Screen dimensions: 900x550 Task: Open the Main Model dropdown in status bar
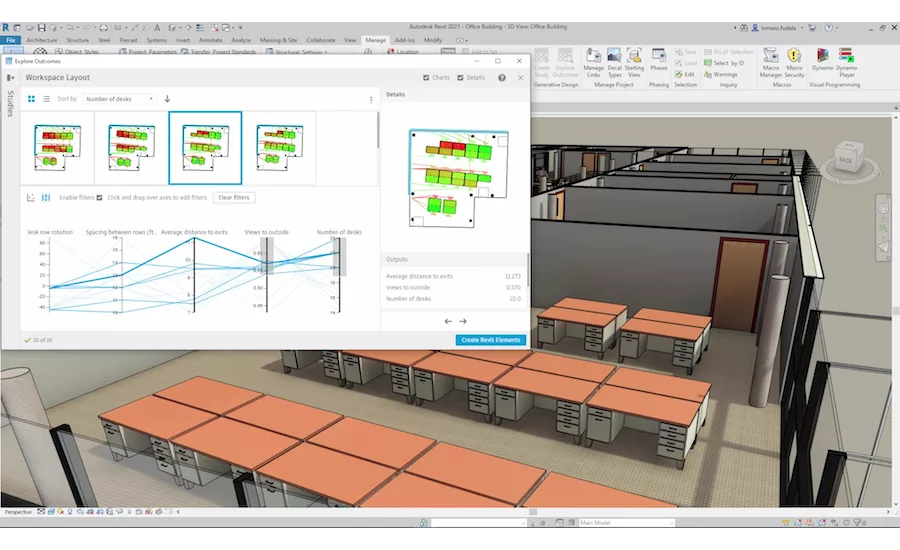tap(626, 522)
